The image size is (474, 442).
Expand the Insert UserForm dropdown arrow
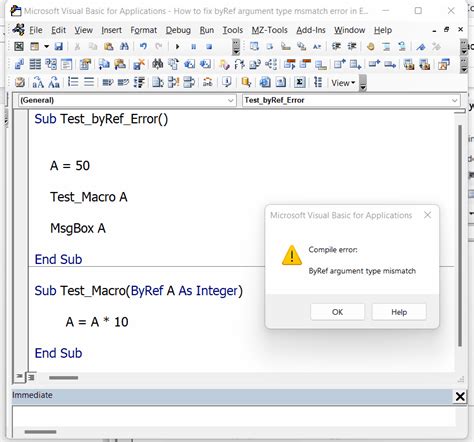(46, 46)
